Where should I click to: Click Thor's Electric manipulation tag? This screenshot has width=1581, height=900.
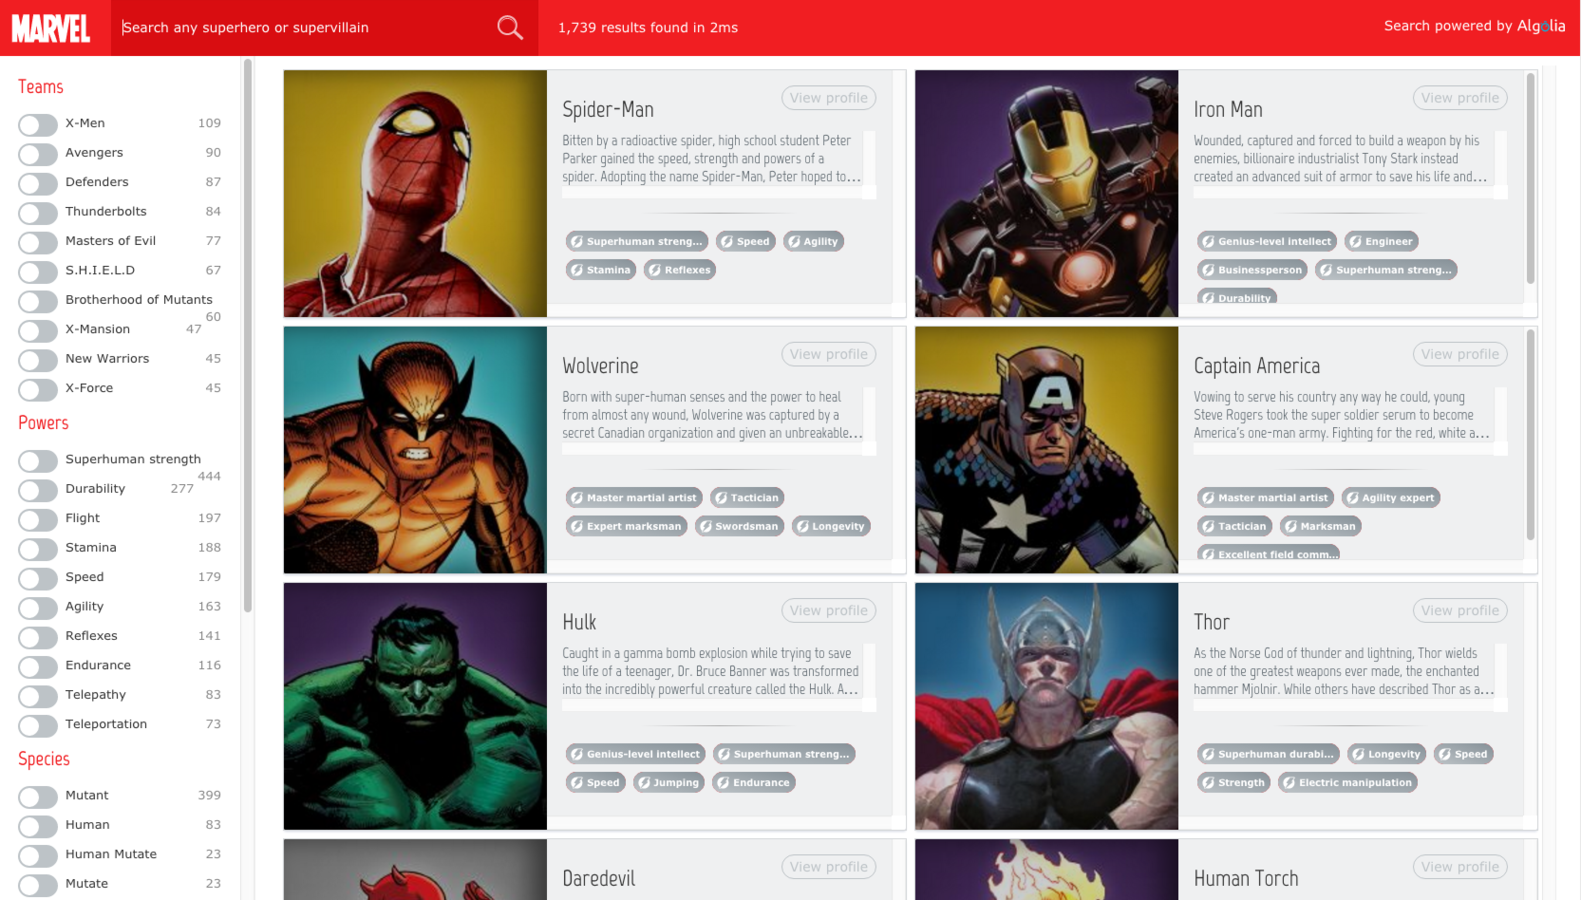(x=1348, y=782)
